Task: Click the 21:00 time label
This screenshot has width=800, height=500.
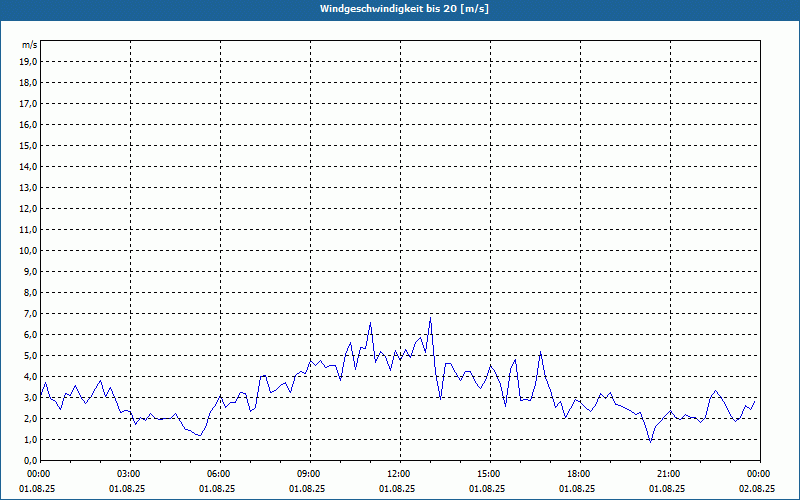Action: click(670, 474)
